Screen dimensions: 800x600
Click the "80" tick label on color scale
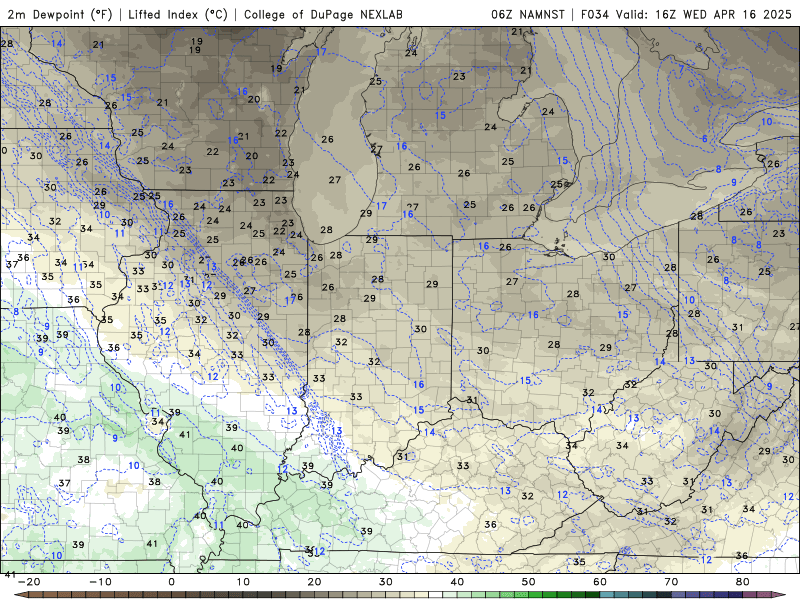coord(743,582)
